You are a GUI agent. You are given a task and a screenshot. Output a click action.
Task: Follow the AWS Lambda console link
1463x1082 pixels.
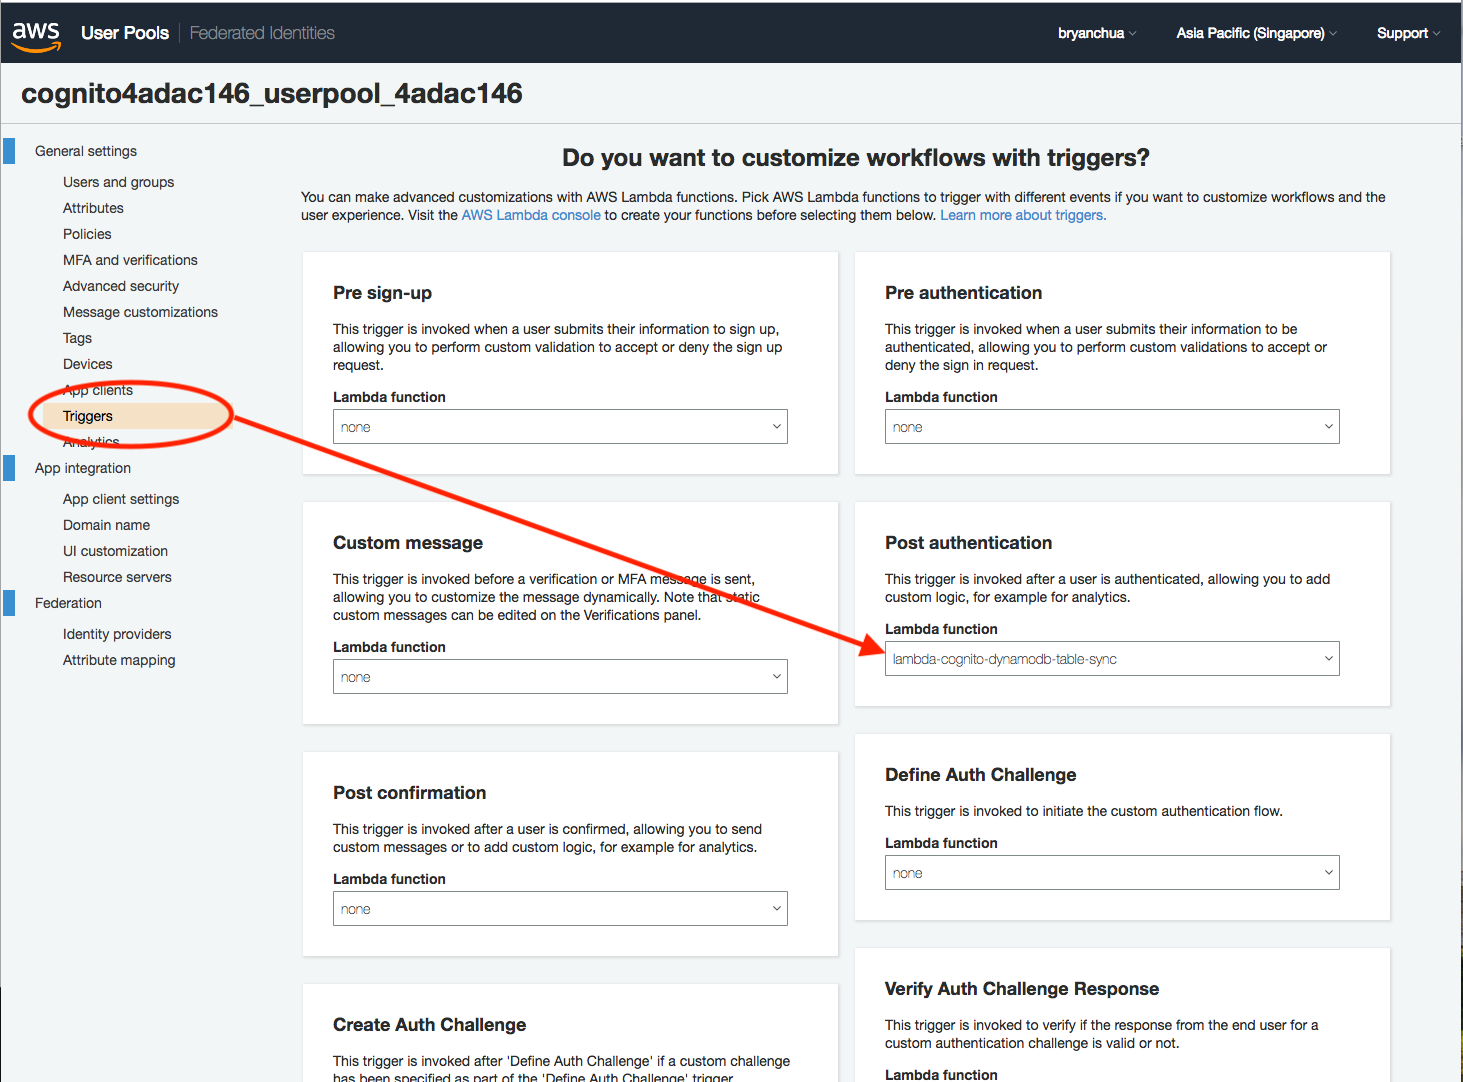531,215
